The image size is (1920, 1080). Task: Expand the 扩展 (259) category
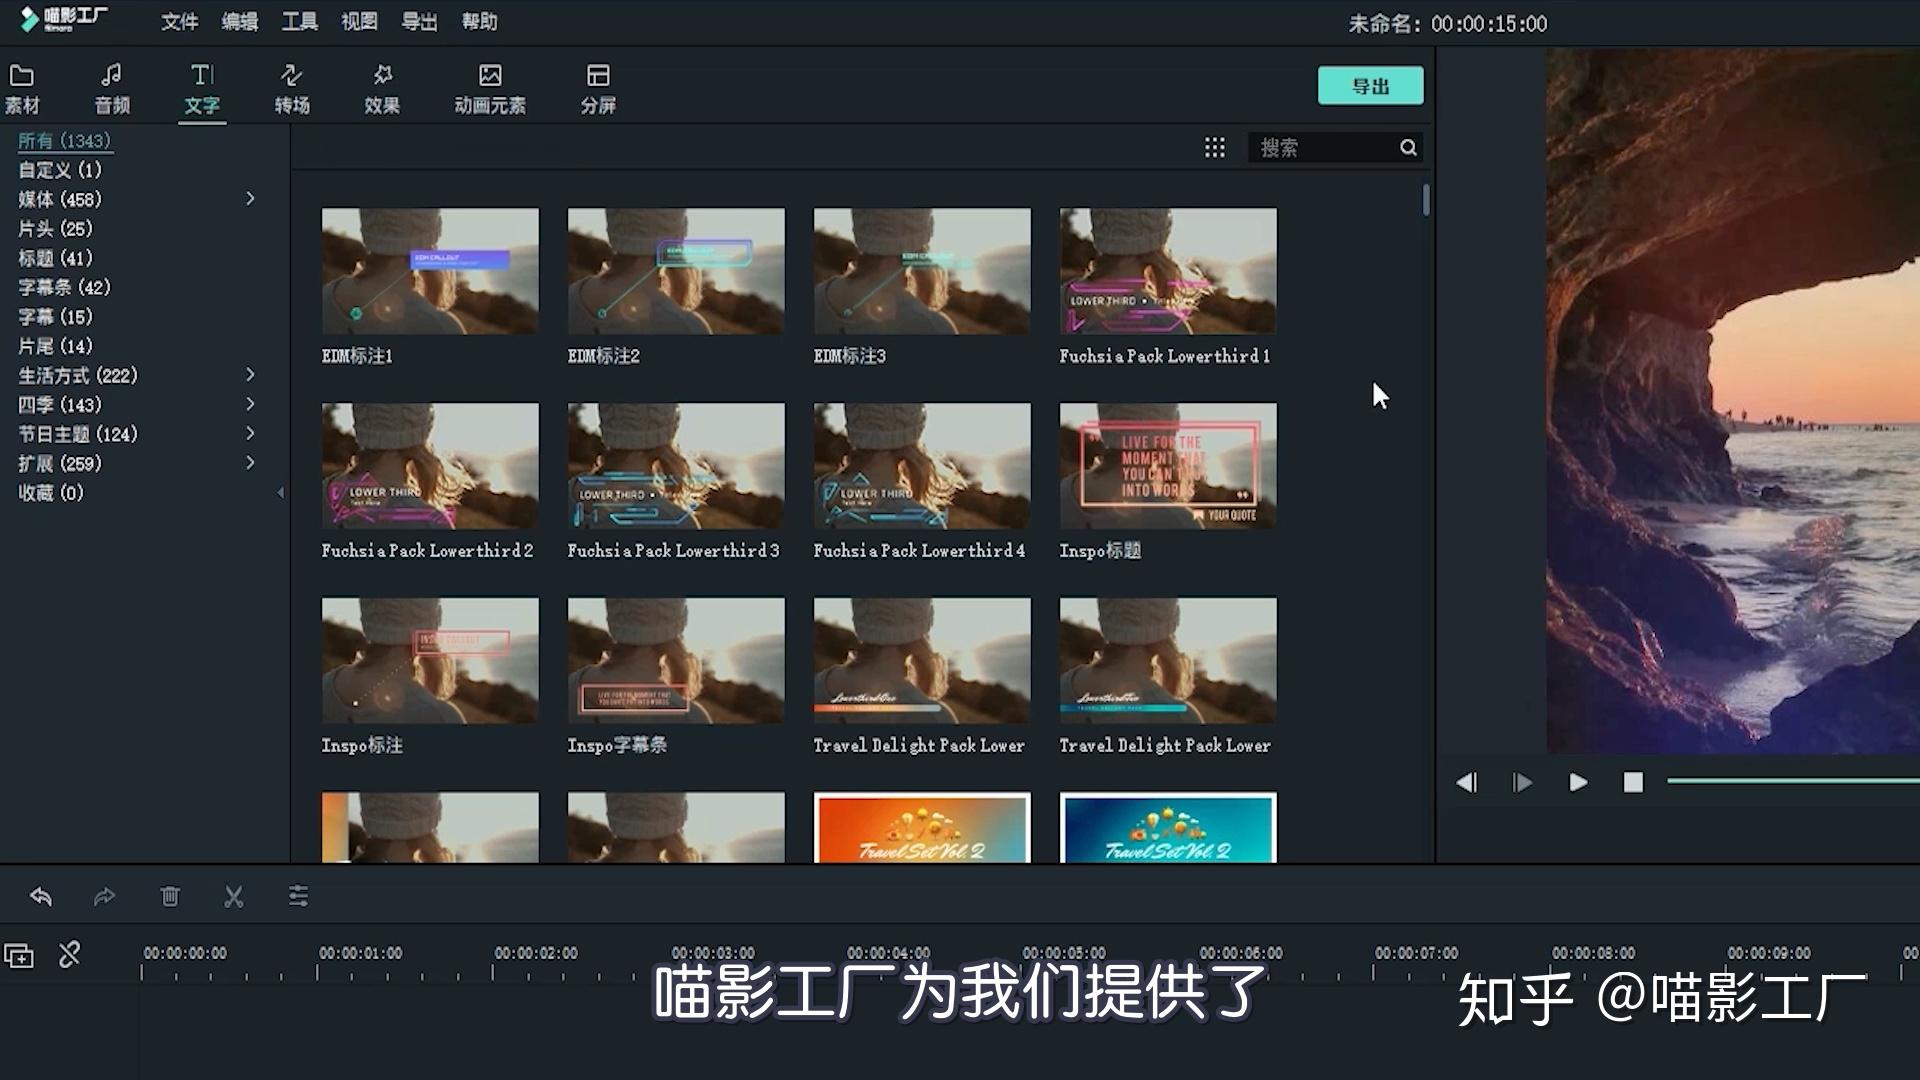pos(250,463)
